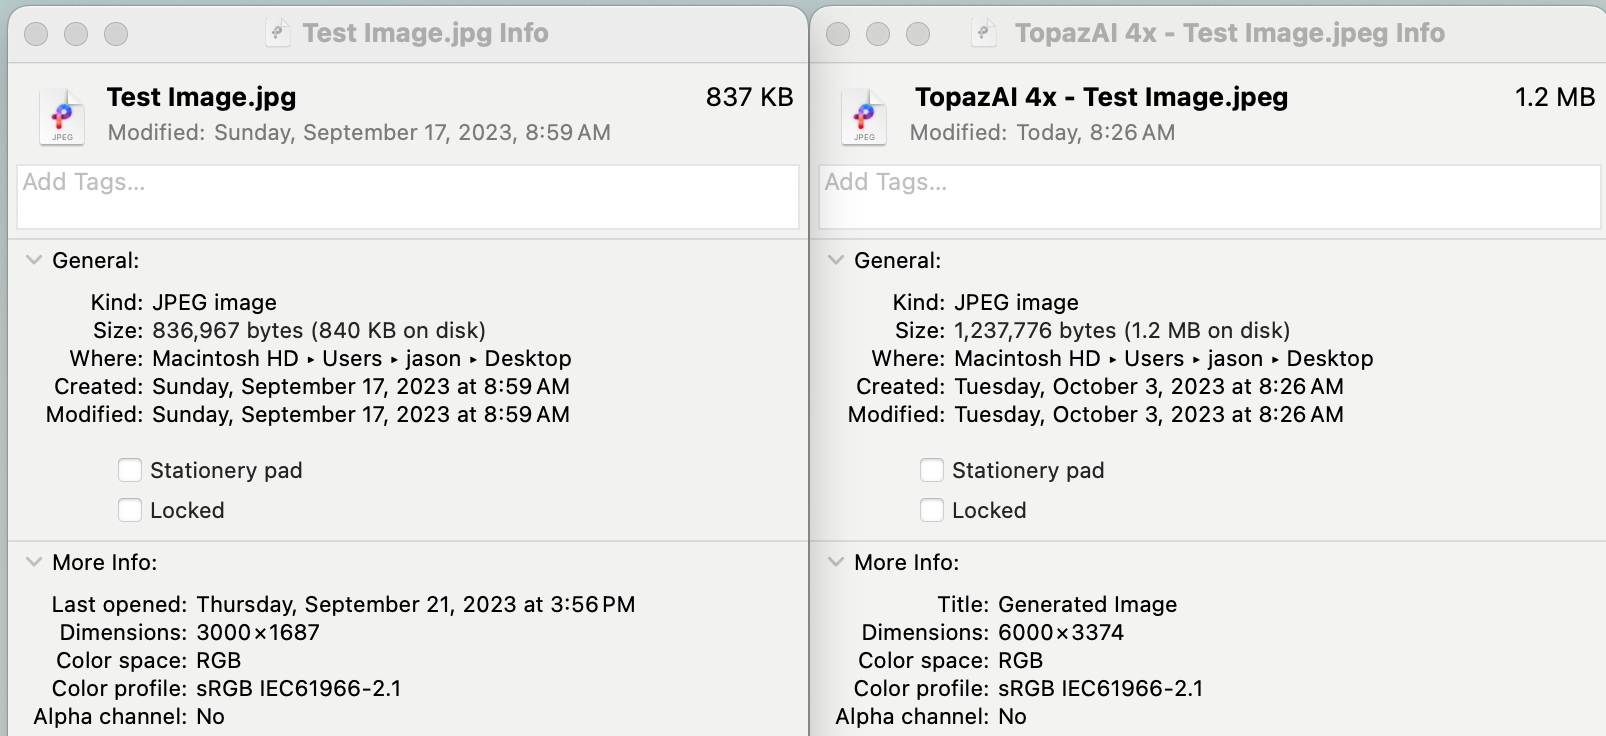Image resolution: width=1606 pixels, height=736 pixels.
Task: Collapse More Info section for Test Image.jpg
Action: (x=34, y=562)
